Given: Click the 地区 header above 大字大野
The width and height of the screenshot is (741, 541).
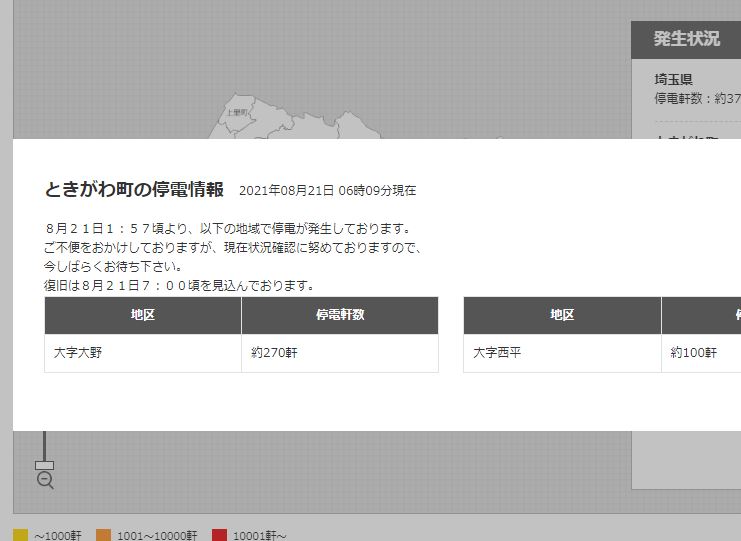Looking at the screenshot, I should point(143,315).
